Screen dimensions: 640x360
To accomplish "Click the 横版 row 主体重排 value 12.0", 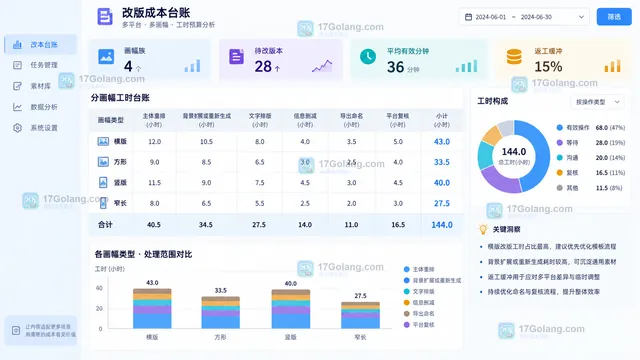I will point(154,142).
